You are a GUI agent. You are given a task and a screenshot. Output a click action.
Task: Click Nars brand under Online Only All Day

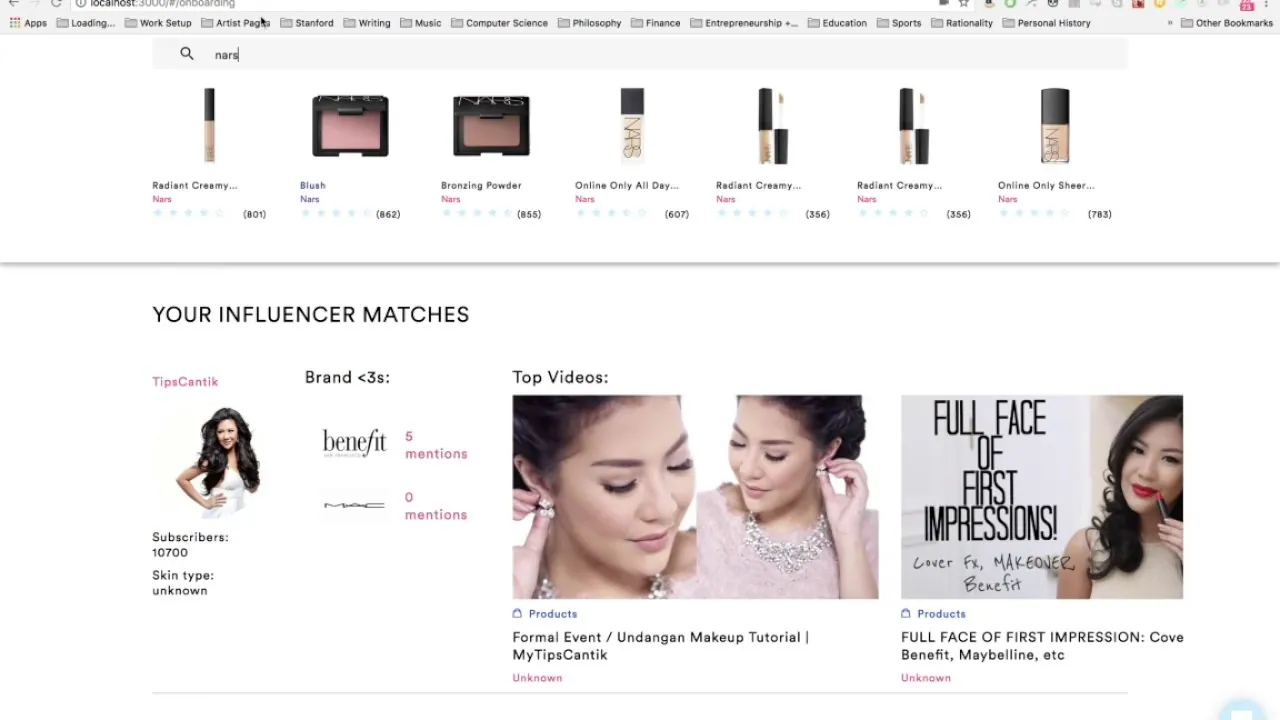pyautogui.click(x=584, y=199)
